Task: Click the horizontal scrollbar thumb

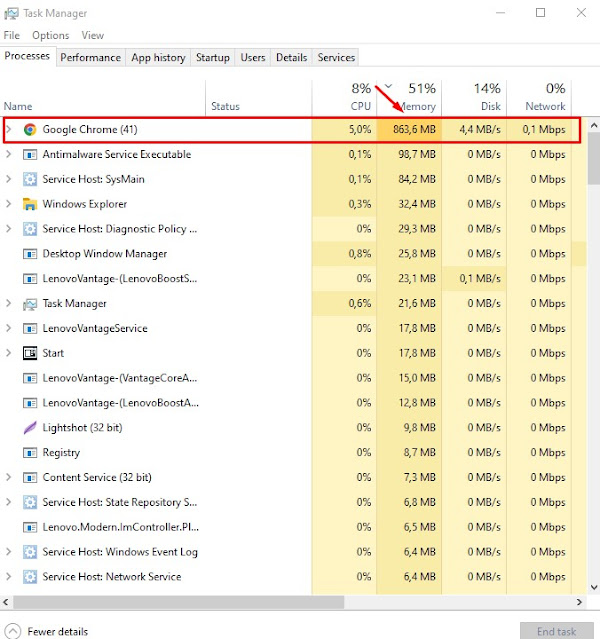Action: [179, 602]
